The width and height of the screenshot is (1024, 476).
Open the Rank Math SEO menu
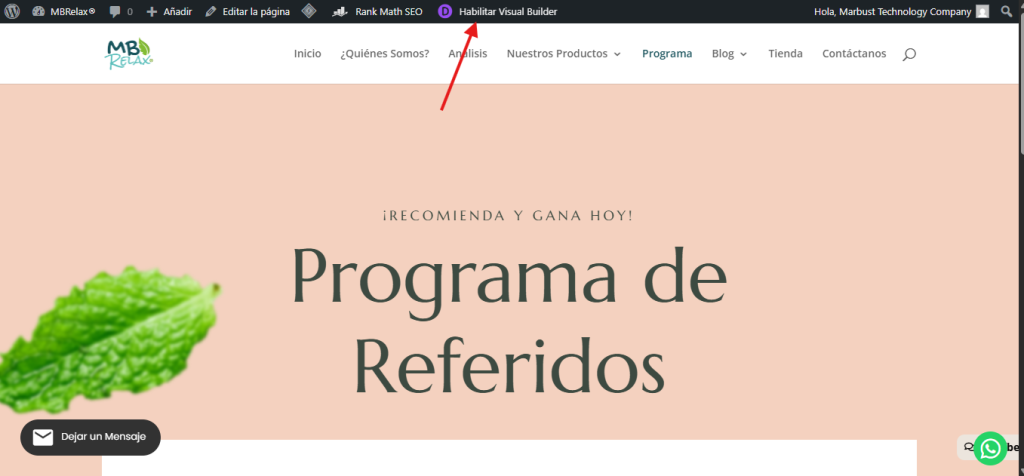pyautogui.click(x=377, y=12)
